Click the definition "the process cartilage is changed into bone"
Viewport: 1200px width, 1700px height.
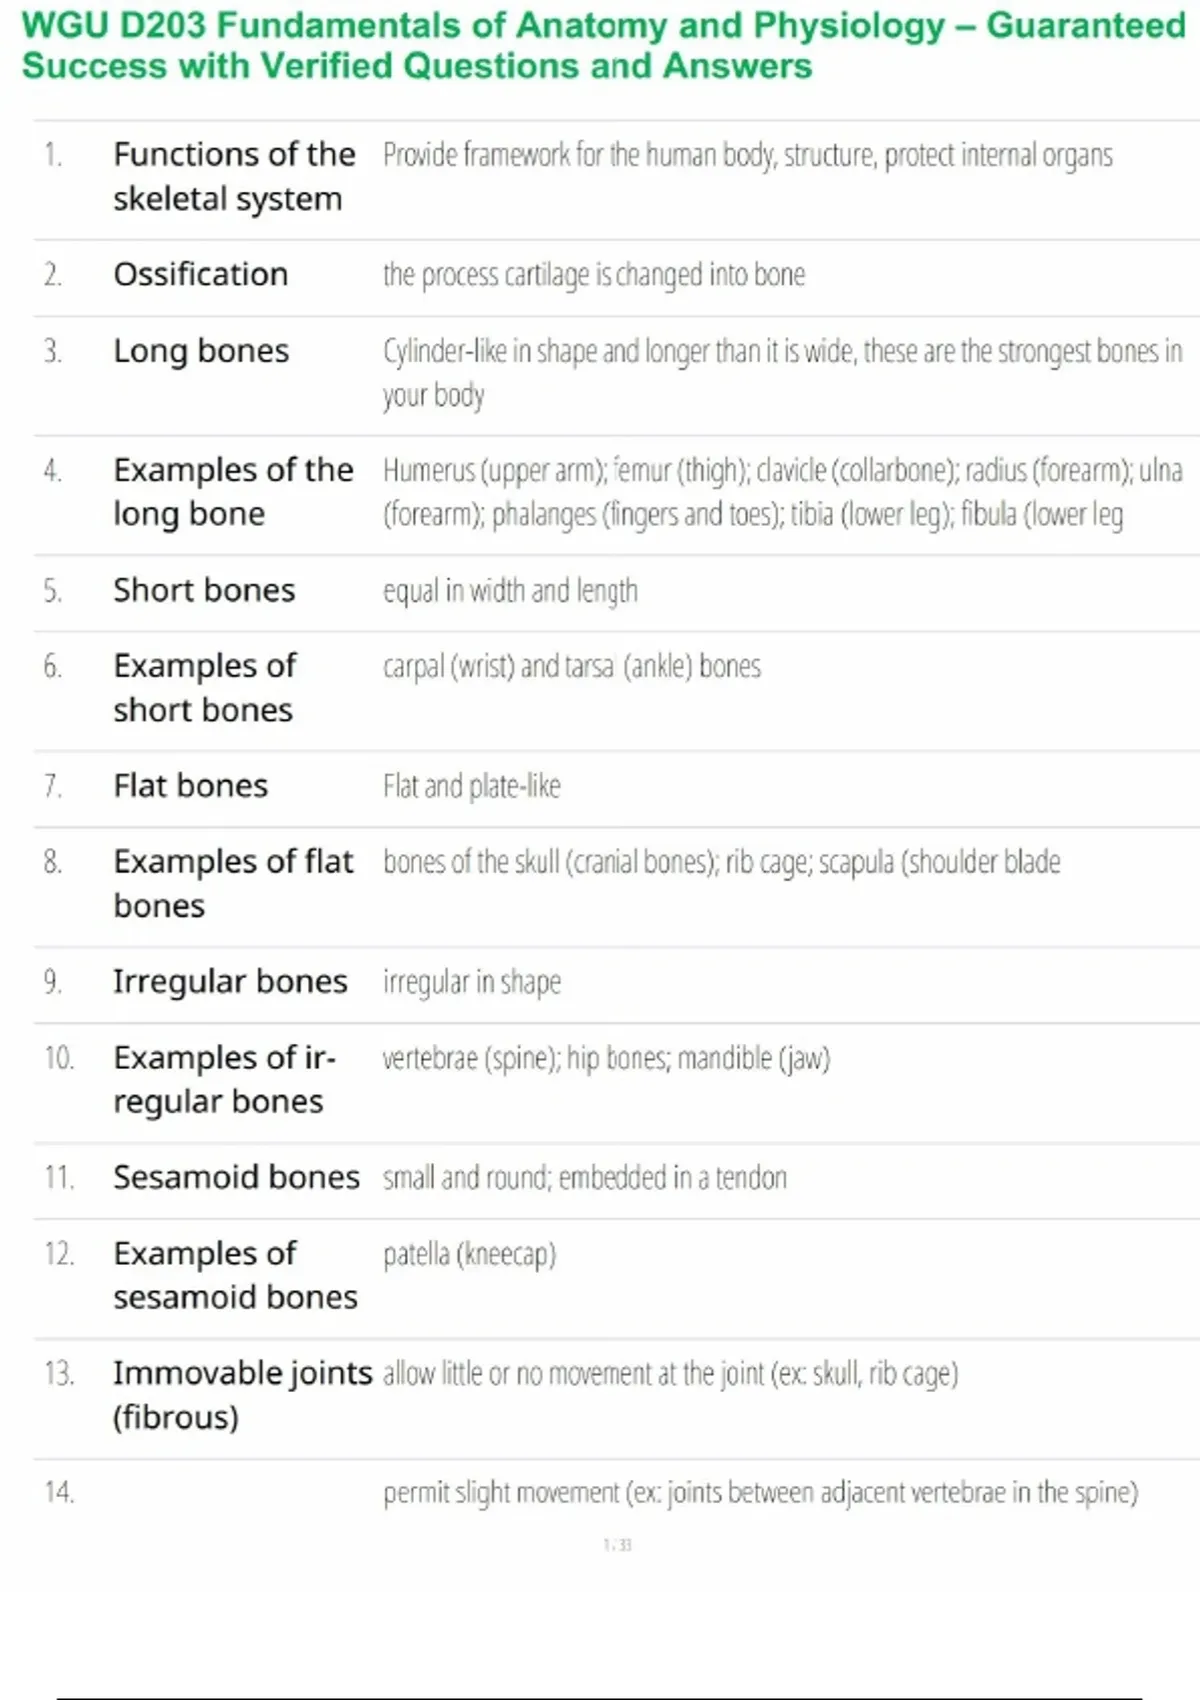(x=594, y=275)
